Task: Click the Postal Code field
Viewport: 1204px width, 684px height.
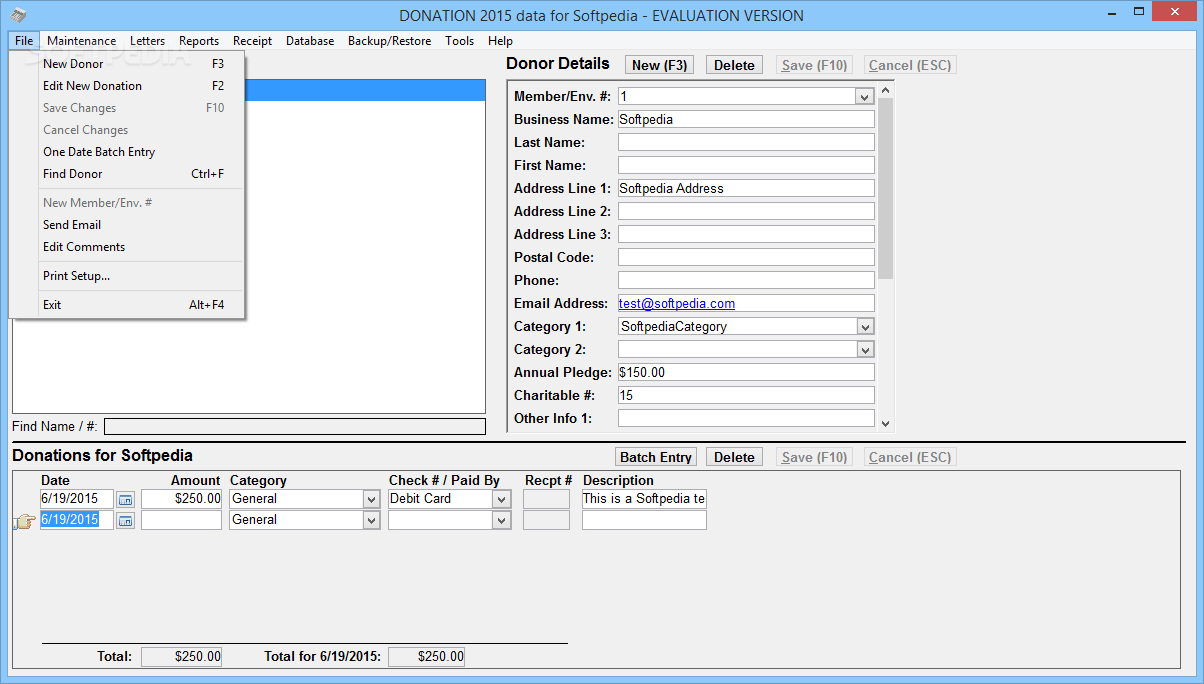Action: [746, 257]
